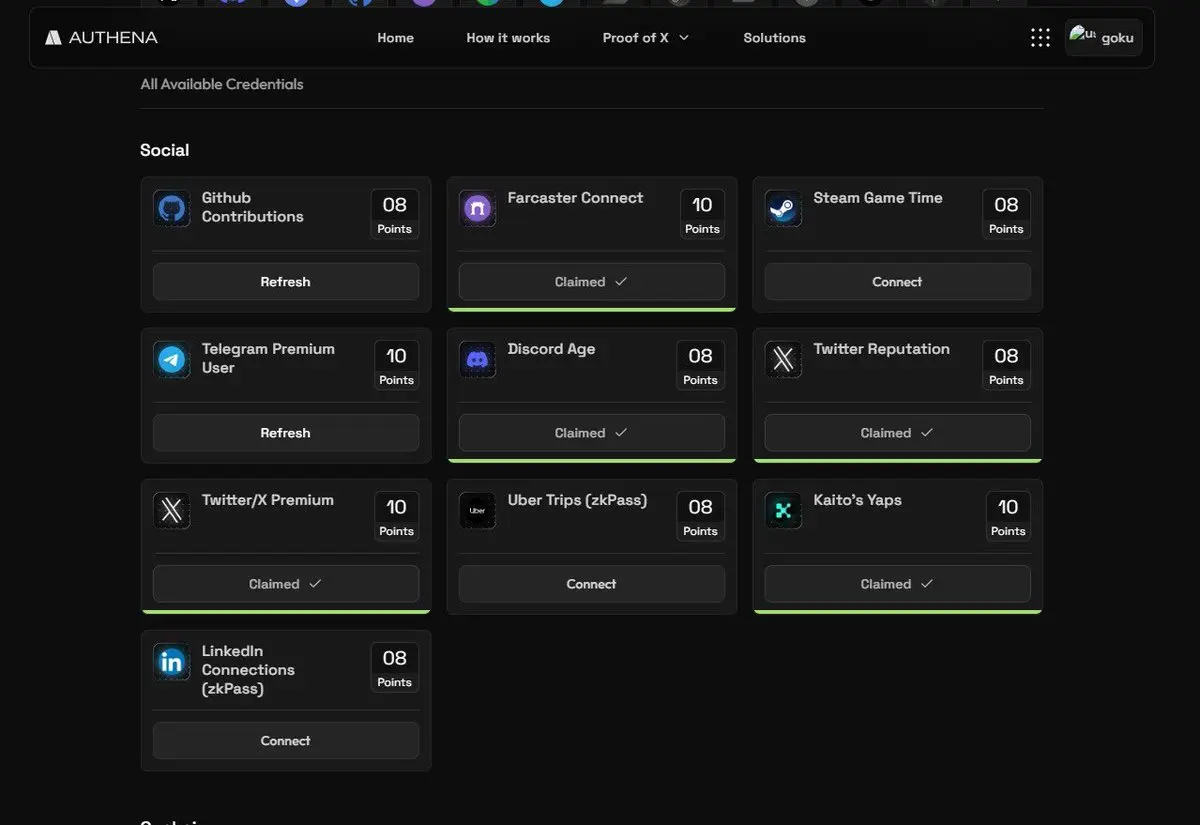Viewport: 1200px width, 825px height.
Task: Click the Uber Trips 08 Points badge
Action: (x=700, y=517)
